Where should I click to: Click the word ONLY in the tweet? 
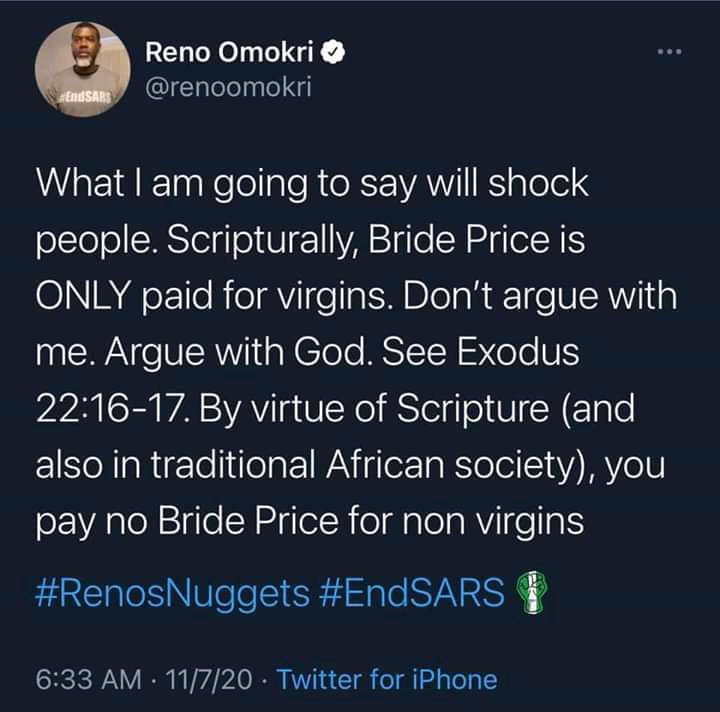coord(83,296)
